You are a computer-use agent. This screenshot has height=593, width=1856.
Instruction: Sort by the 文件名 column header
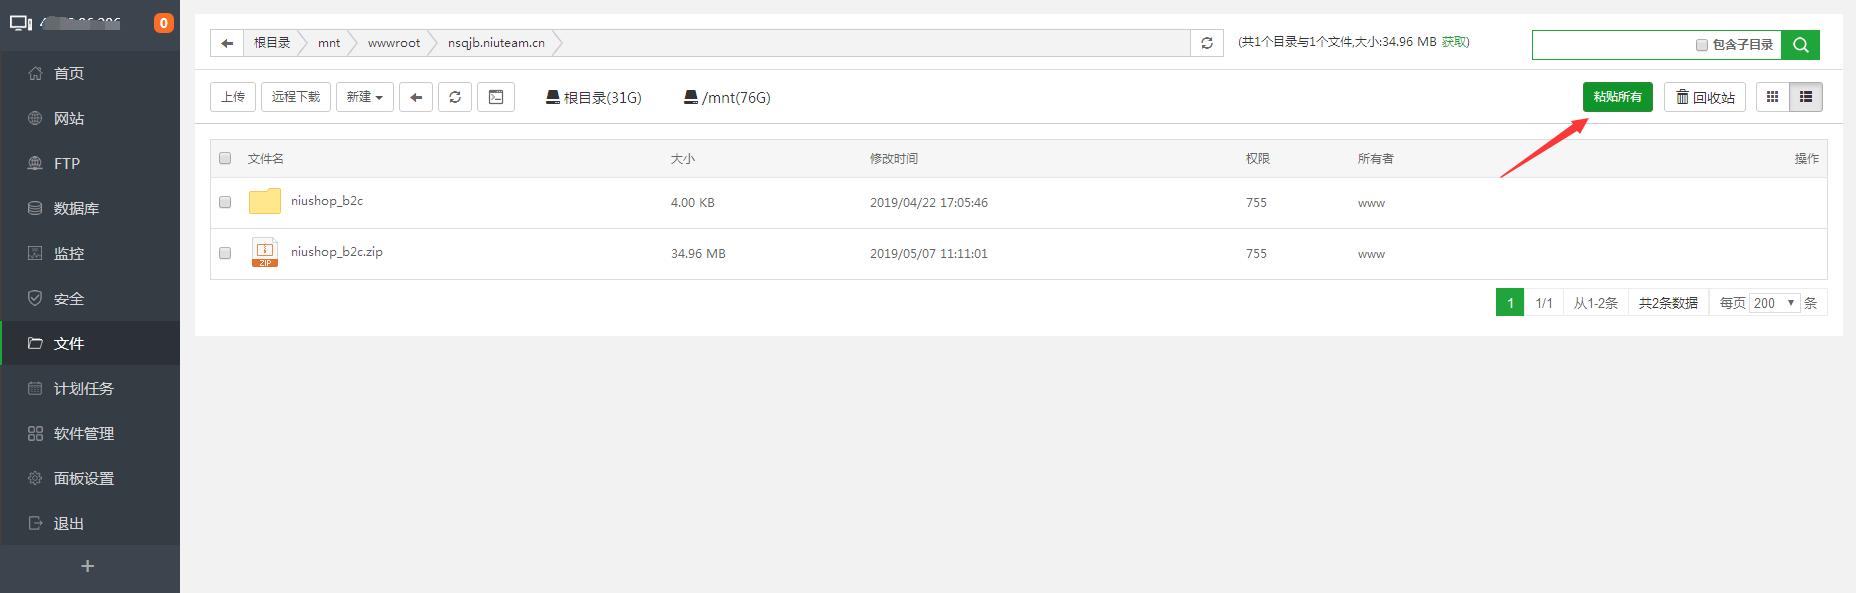[x=266, y=158]
